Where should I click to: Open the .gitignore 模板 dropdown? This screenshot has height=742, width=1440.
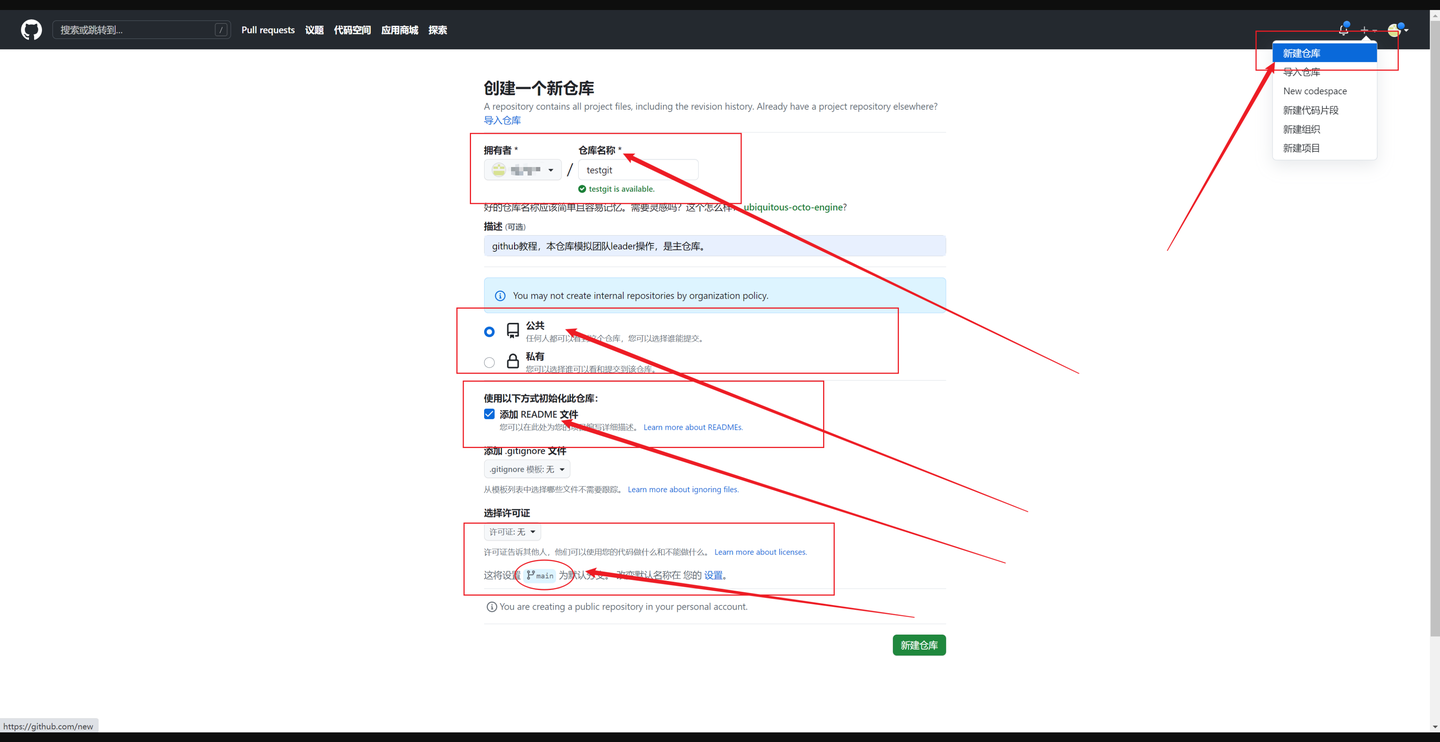pyautogui.click(x=527, y=468)
